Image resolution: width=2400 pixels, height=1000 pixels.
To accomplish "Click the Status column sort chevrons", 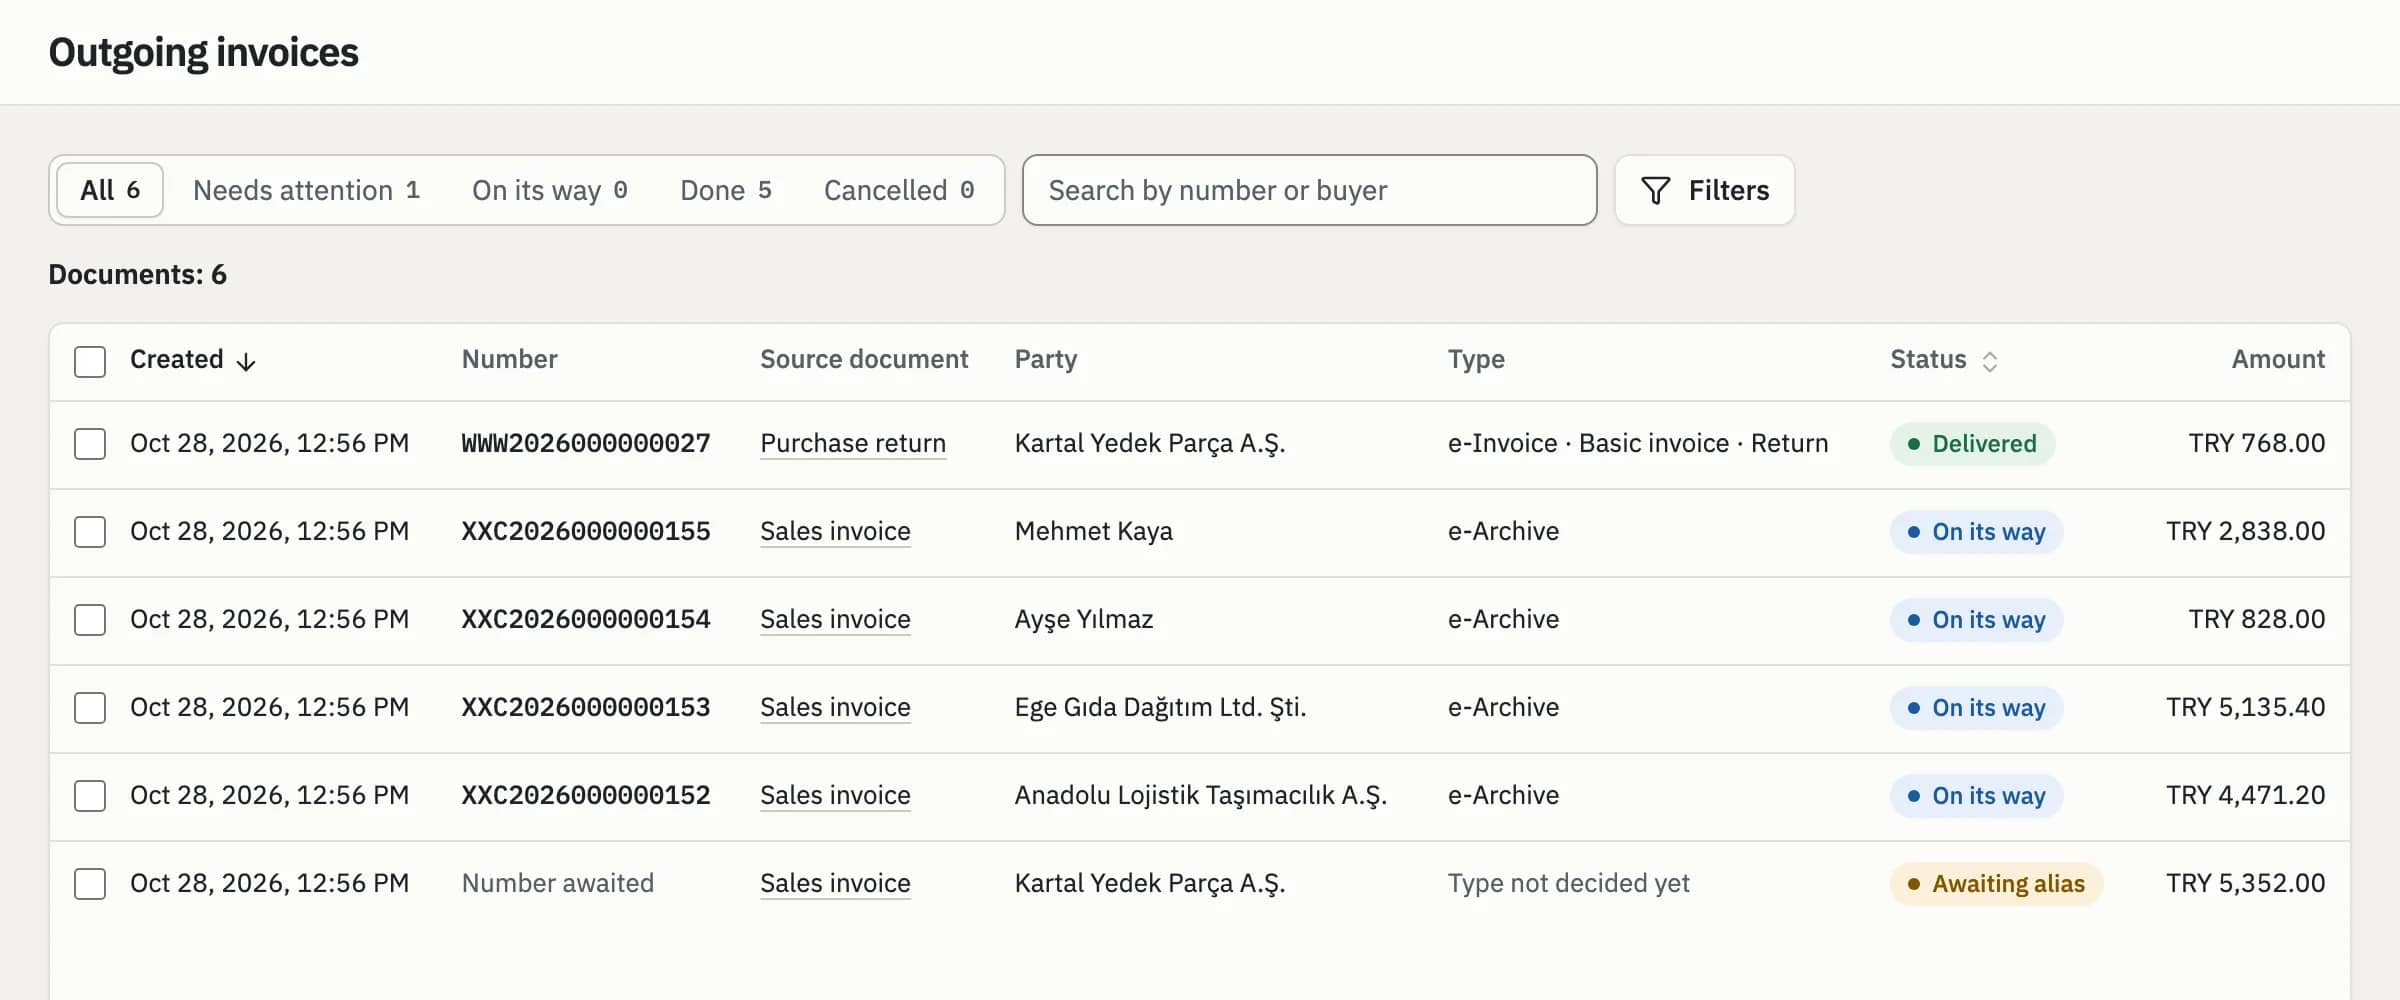I will [1990, 361].
